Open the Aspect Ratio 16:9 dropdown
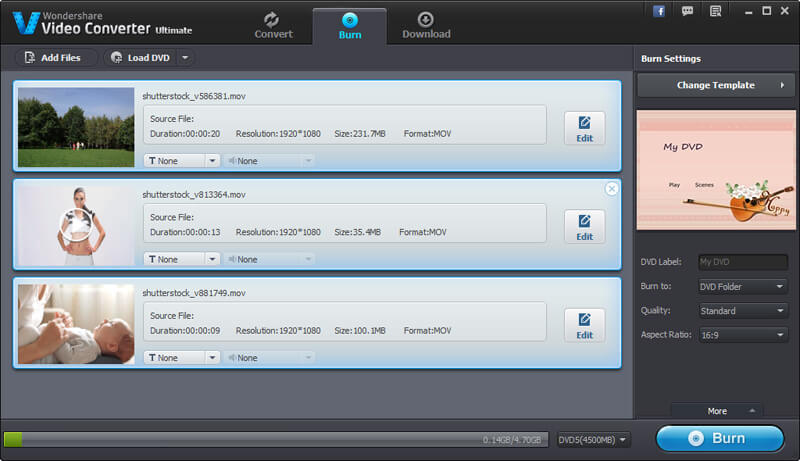 [743, 335]
